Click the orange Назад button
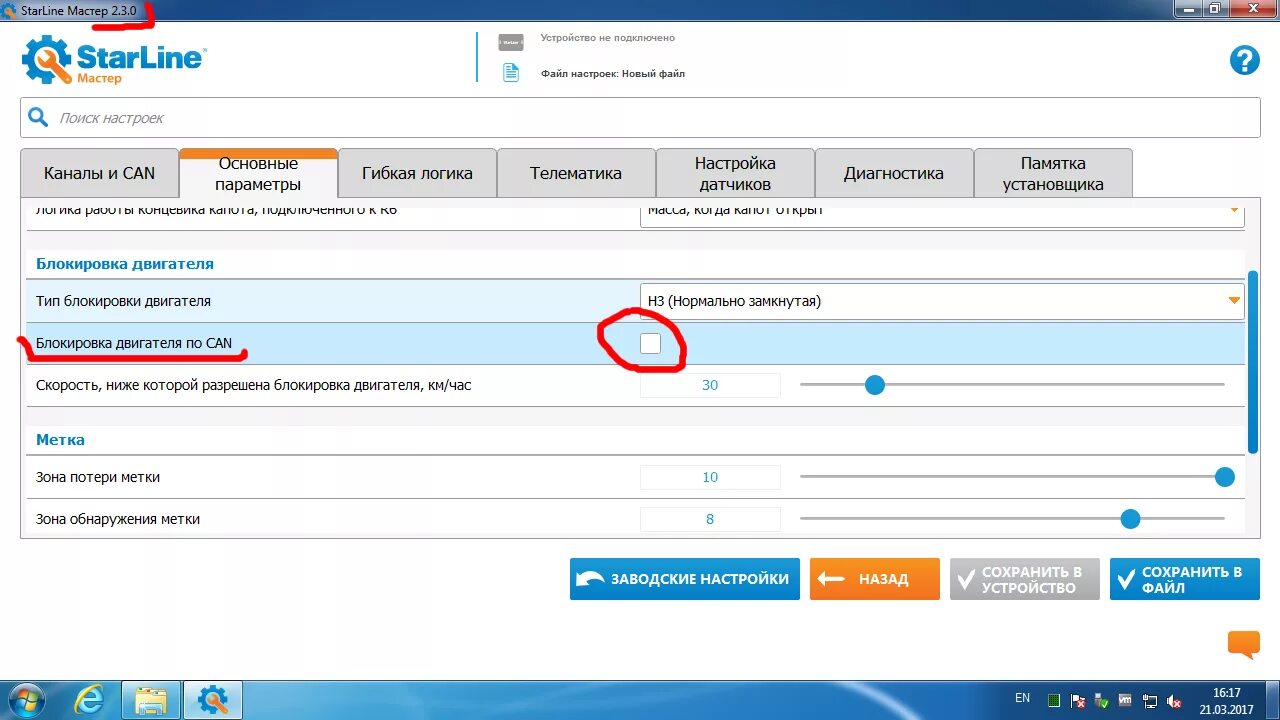This screenshot has width=1280, height=720. (x=875, y=579)
